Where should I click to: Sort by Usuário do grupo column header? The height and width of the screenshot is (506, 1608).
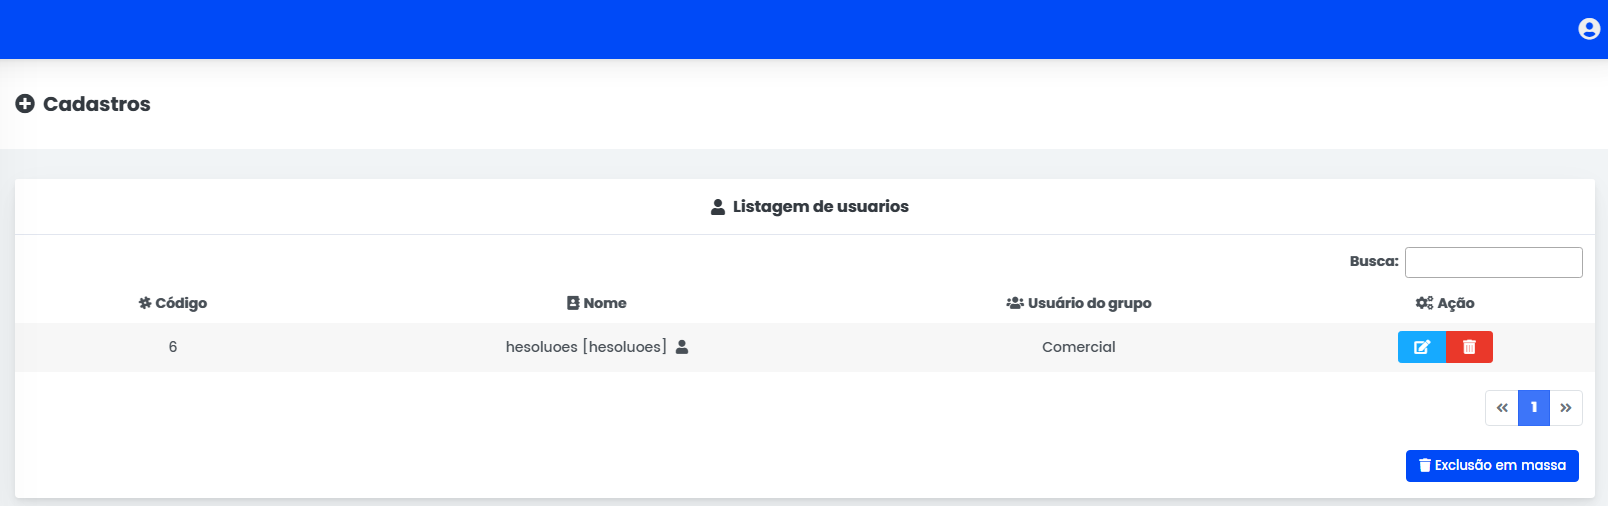(x=1079, y=303)
